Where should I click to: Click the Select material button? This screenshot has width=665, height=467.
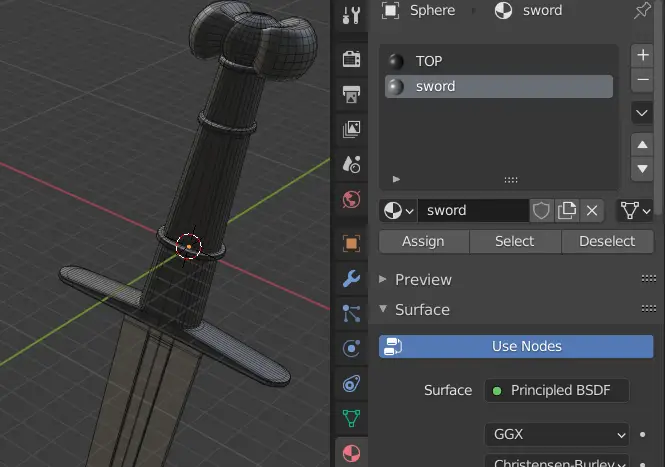pos(515,241)
